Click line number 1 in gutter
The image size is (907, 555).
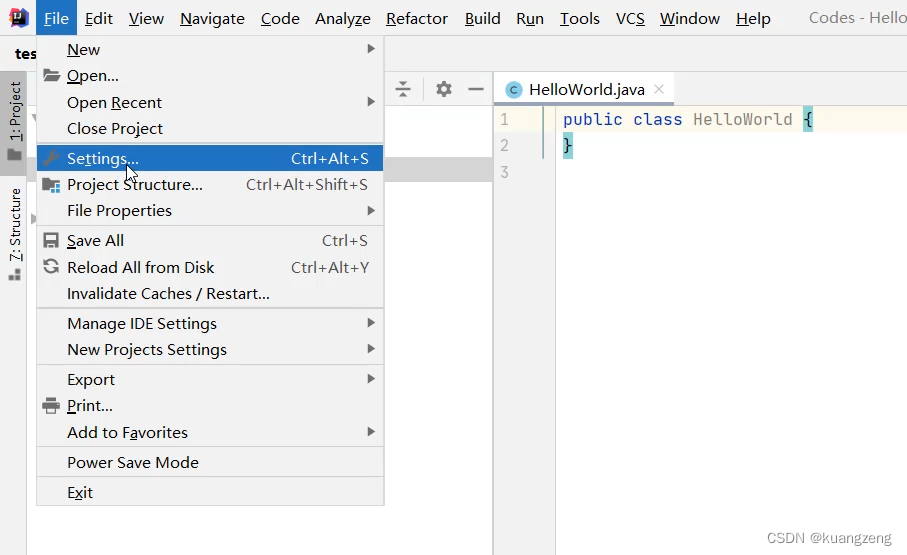point(504,119)
